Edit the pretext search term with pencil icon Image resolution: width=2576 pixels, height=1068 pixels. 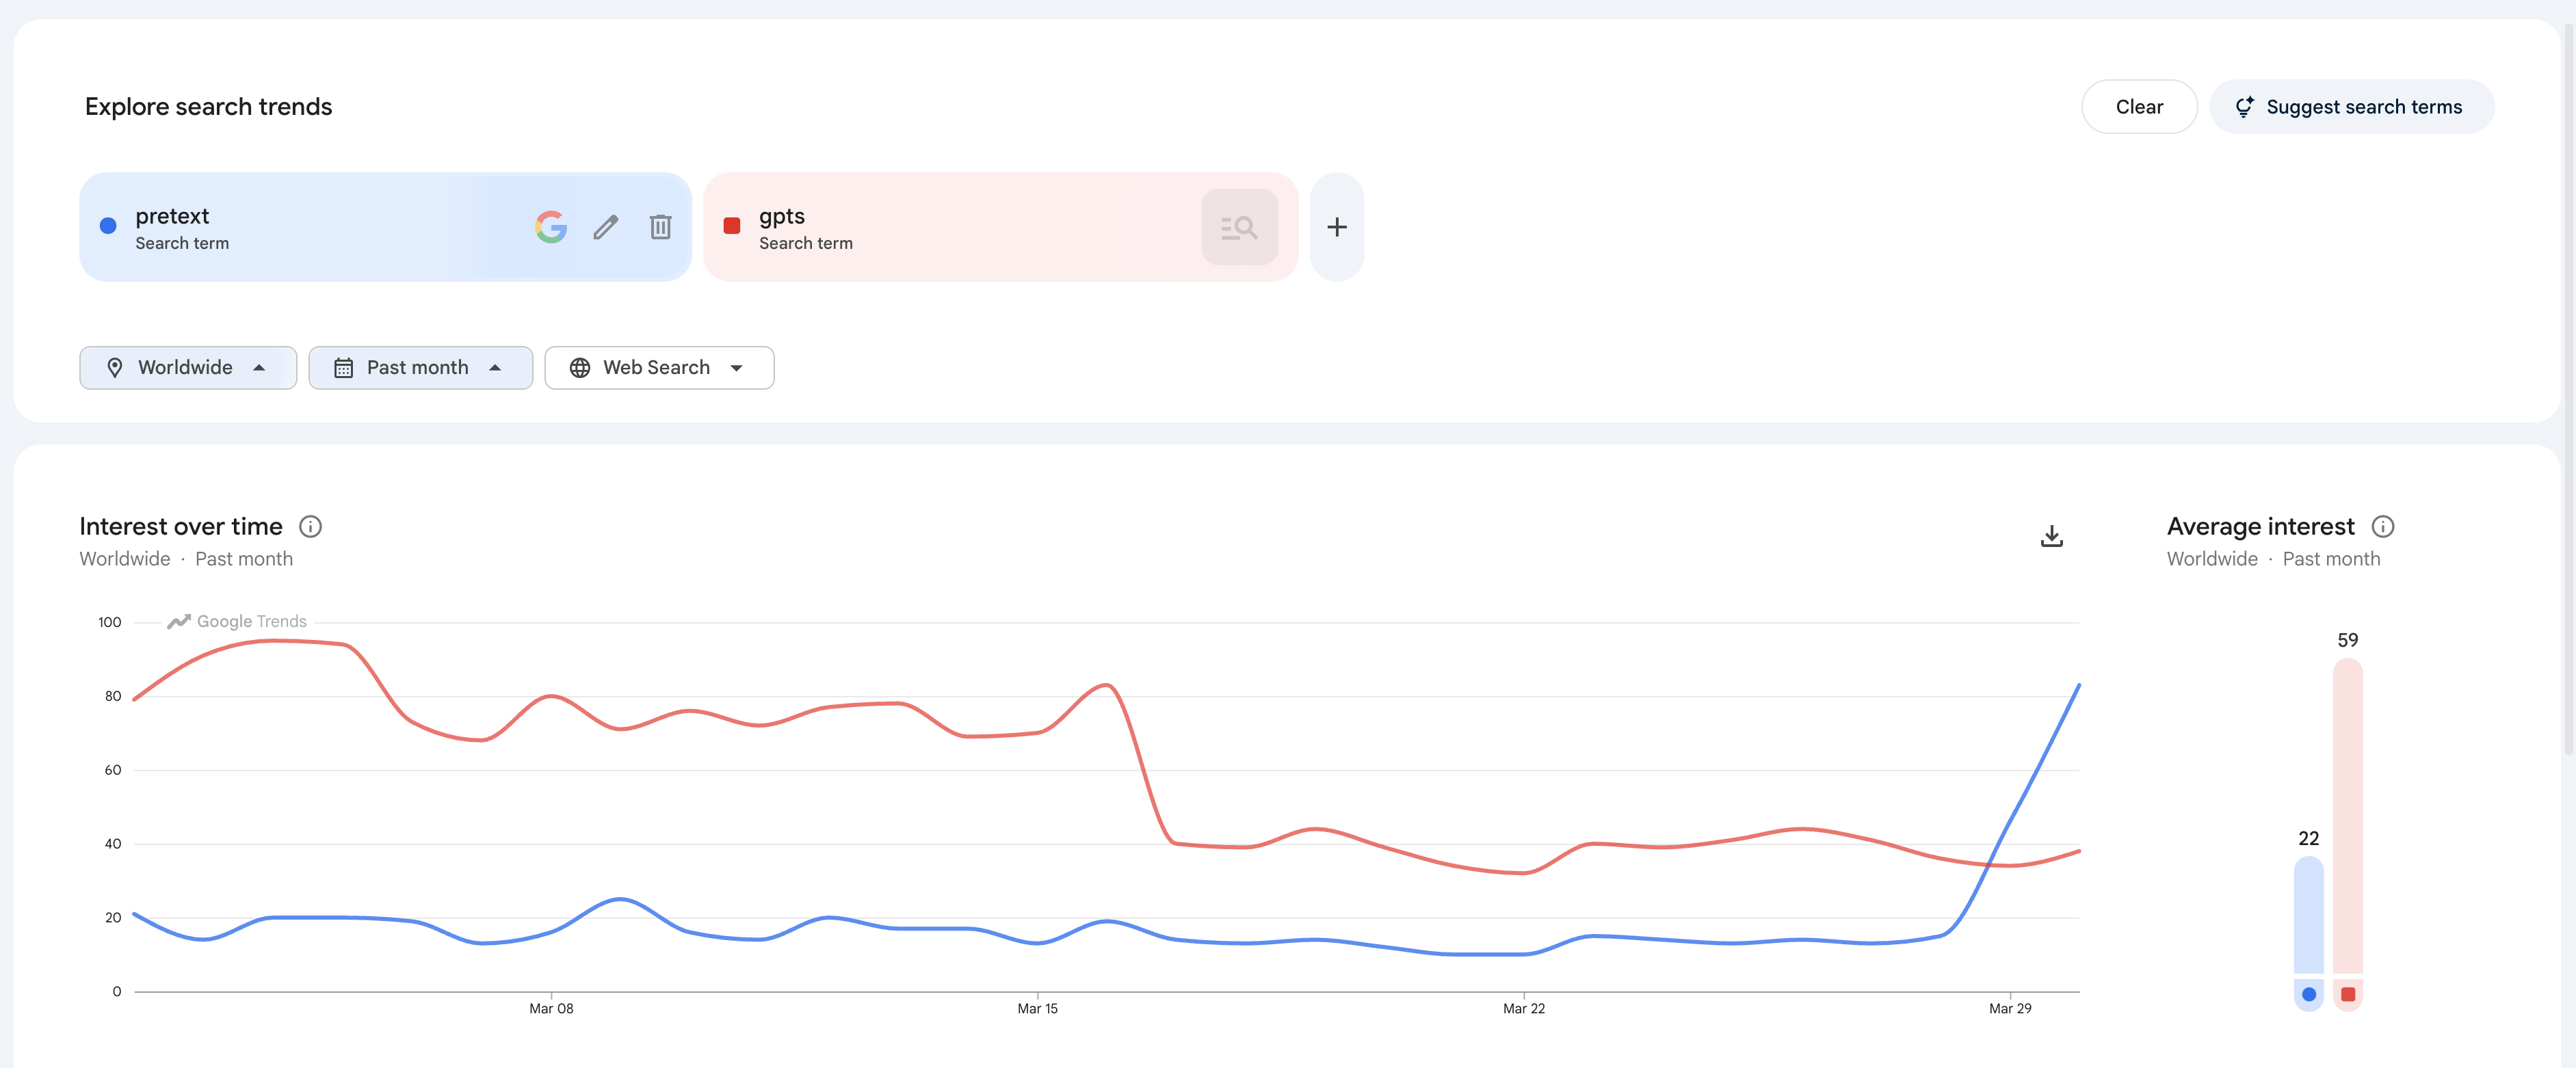point(605,227)
